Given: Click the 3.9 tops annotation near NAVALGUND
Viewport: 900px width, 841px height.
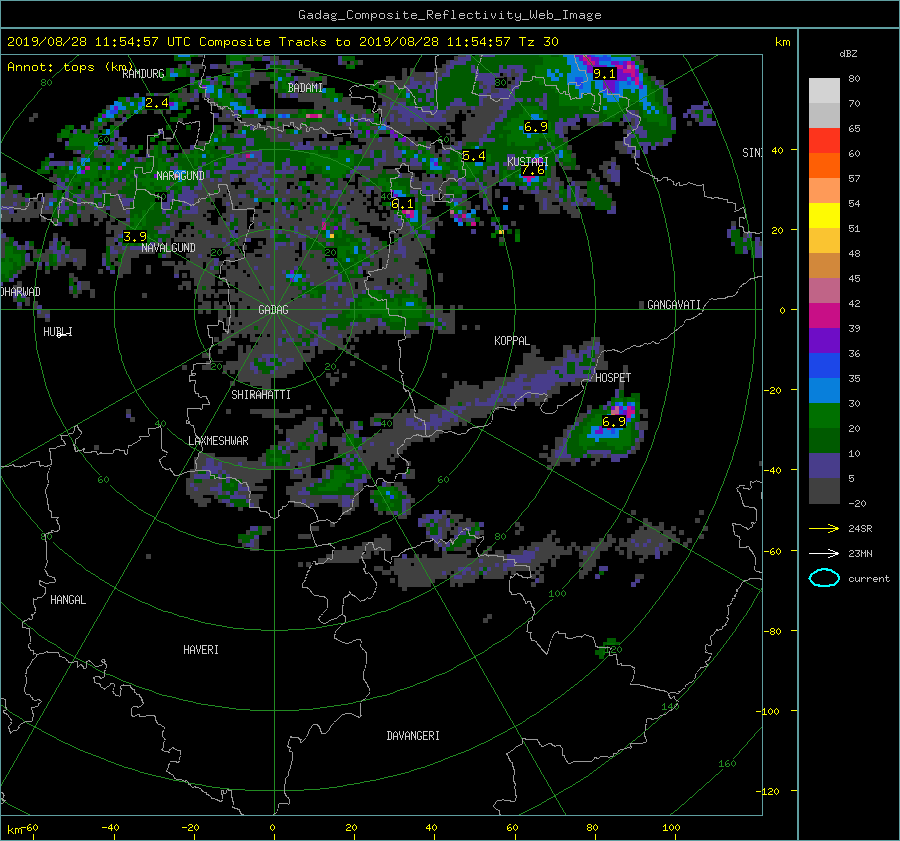Looking at the screenshot, I should (135, 237).
